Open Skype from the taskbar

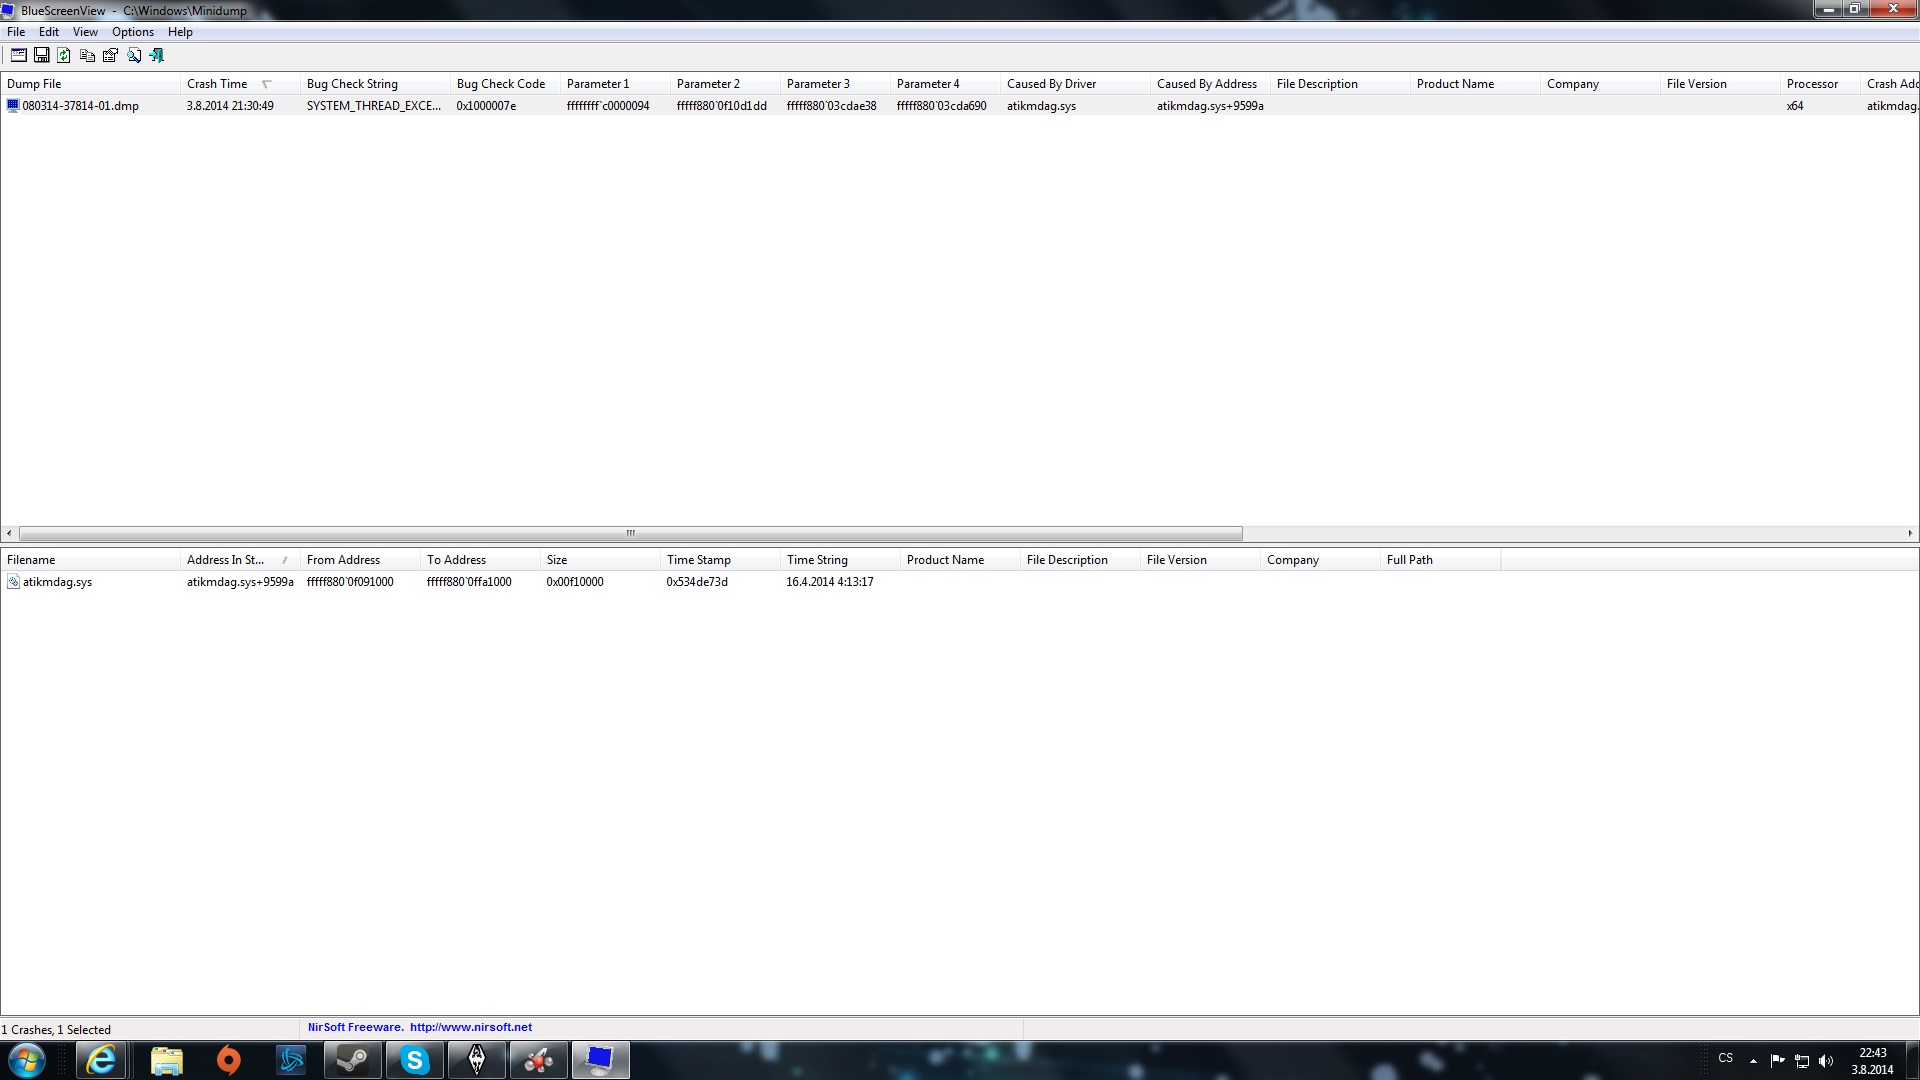[414, 1060]
